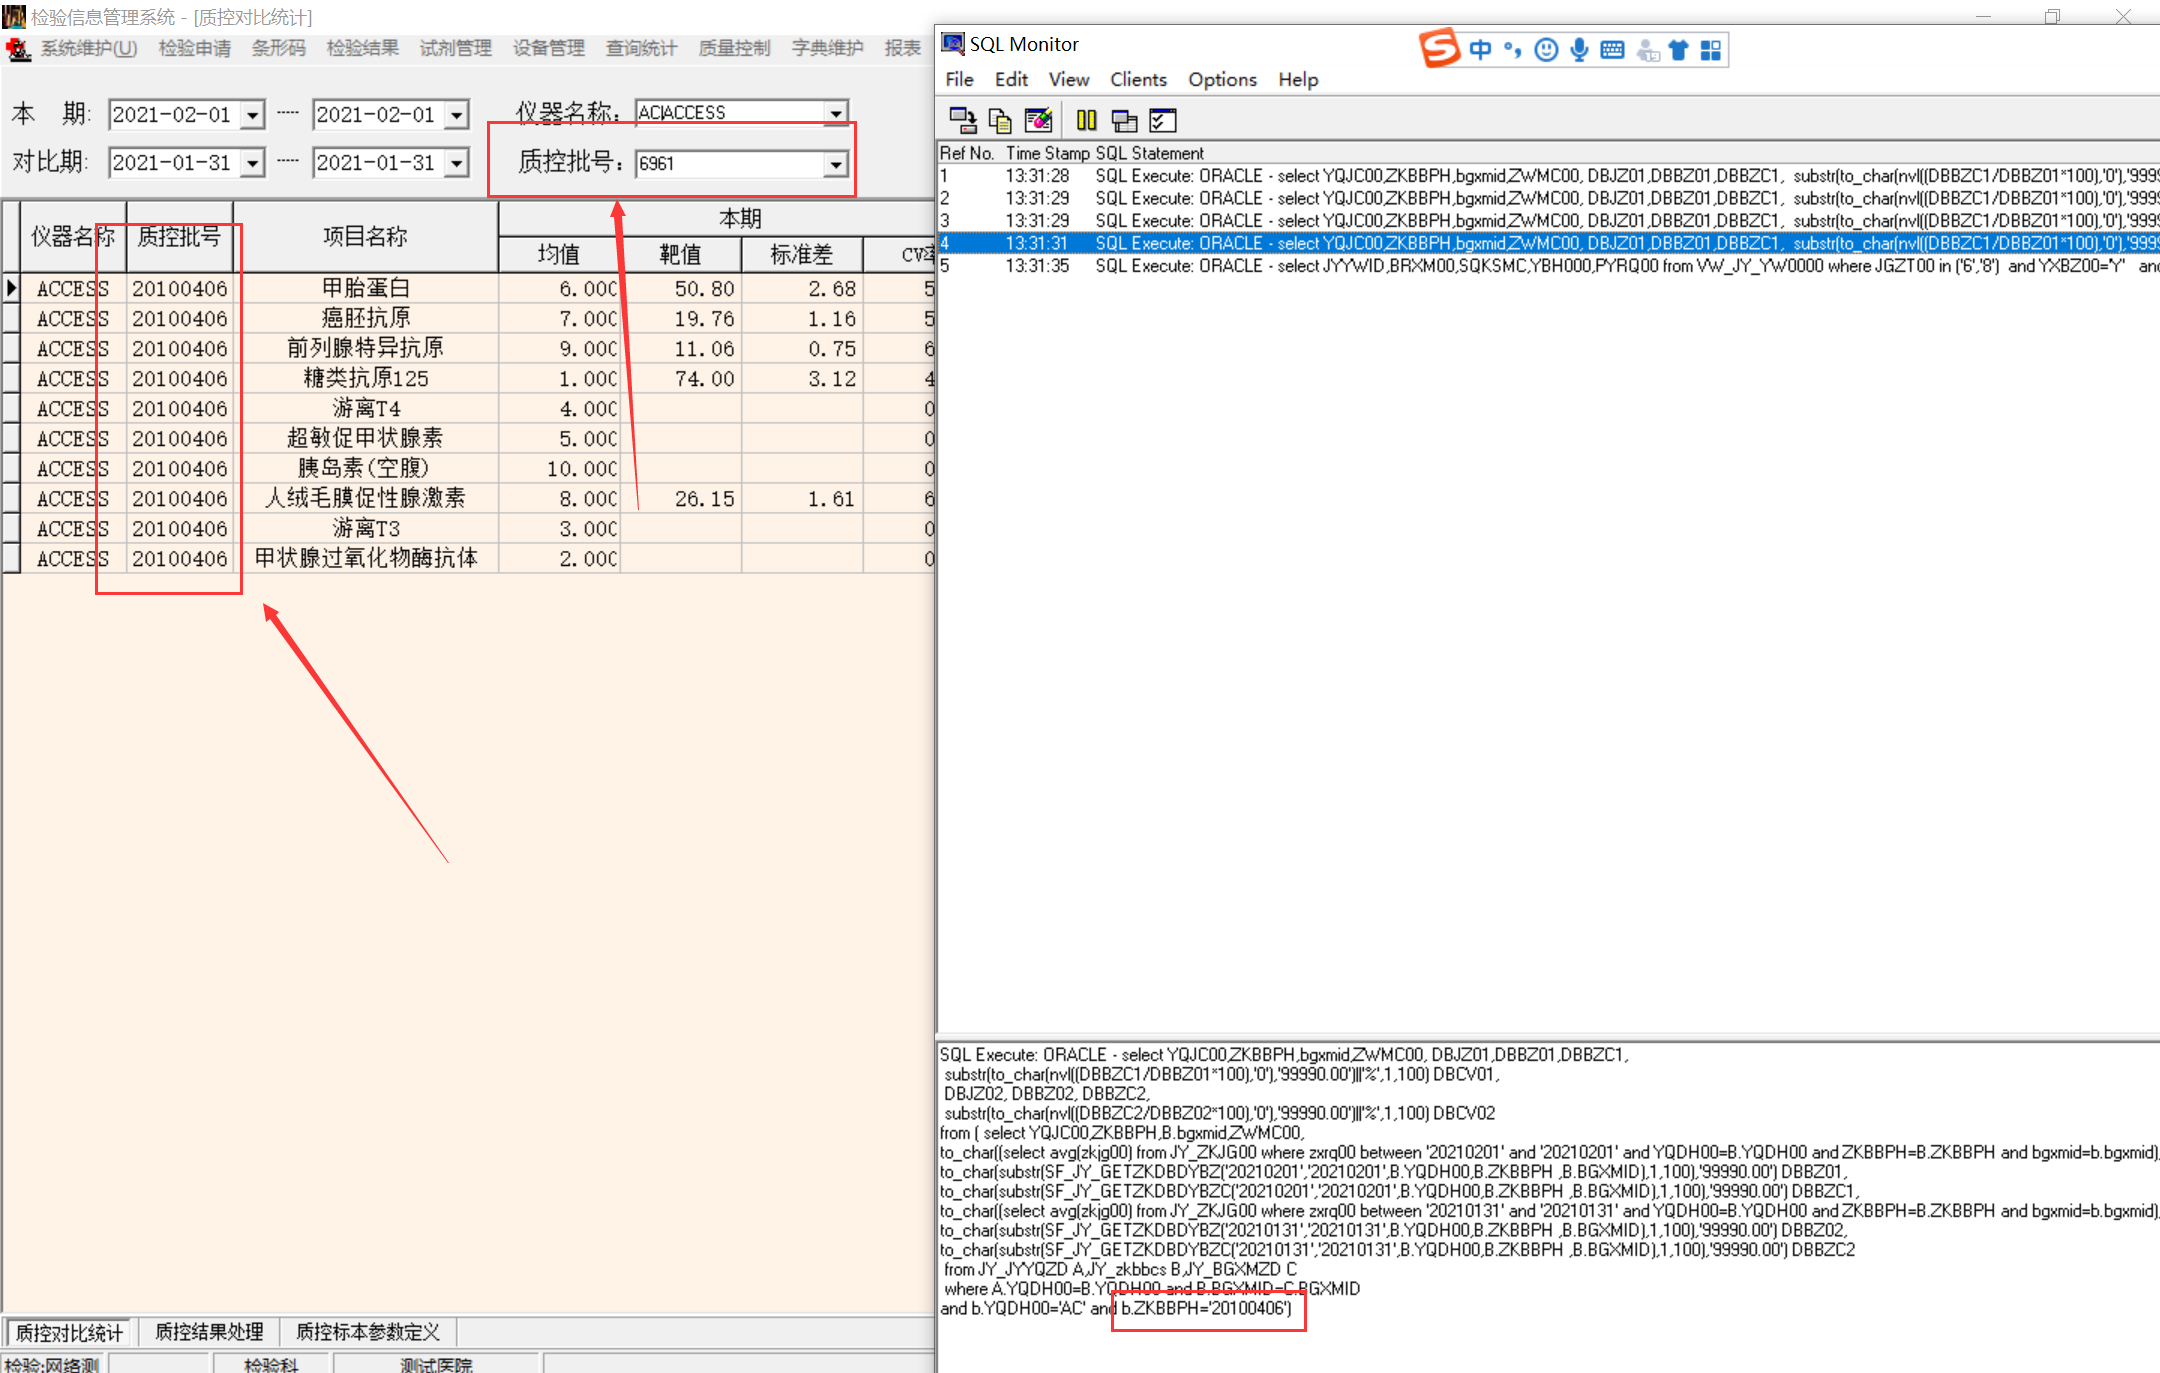2160x1373 pixels.
Task: Click the Sogou microphone voice input icon
Action: point(1579,50)
